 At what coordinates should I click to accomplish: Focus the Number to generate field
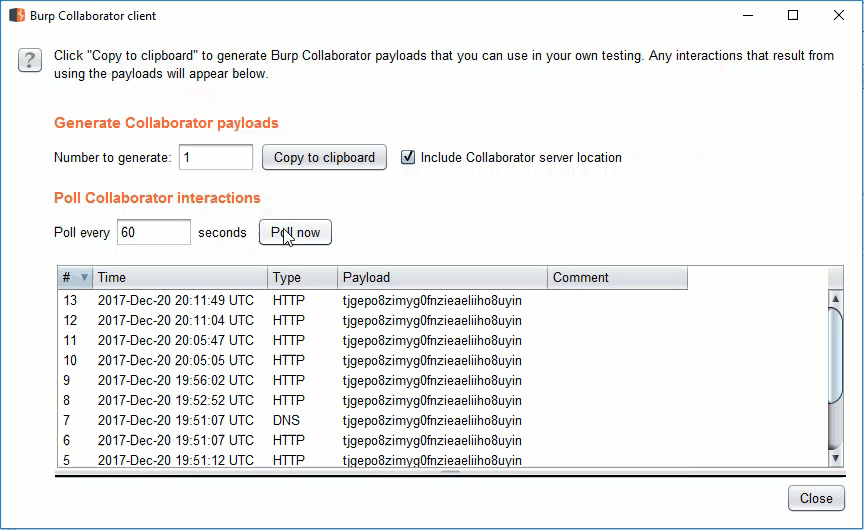216,157
